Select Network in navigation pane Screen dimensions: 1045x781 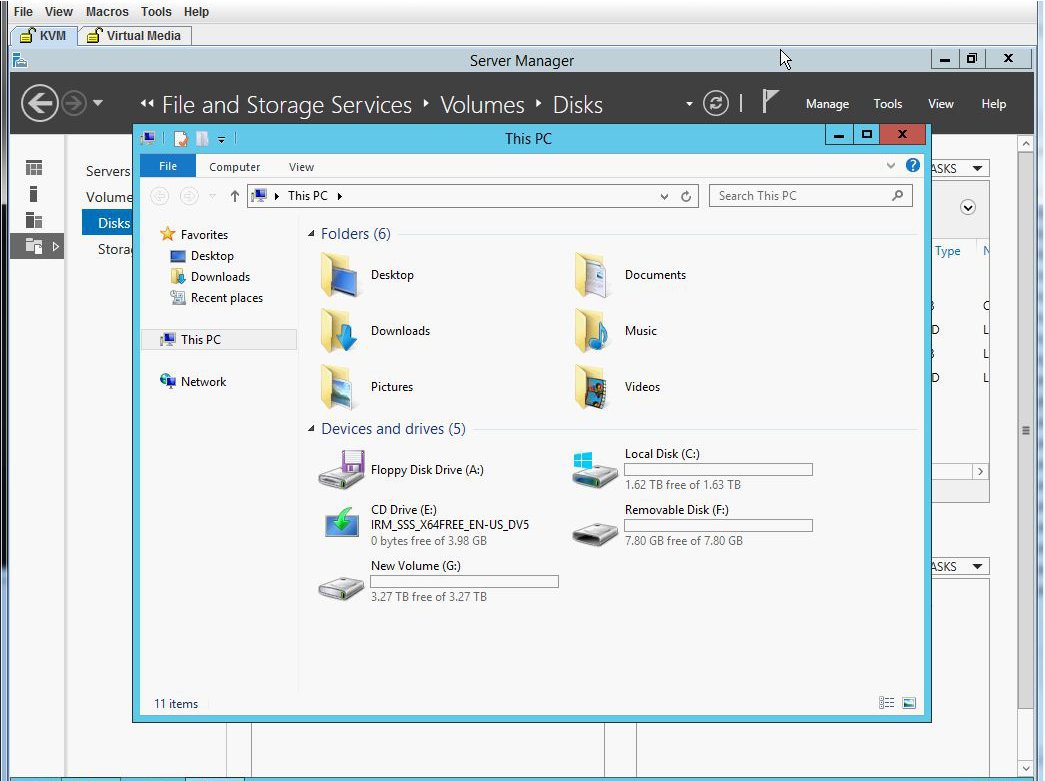(193, 381)
